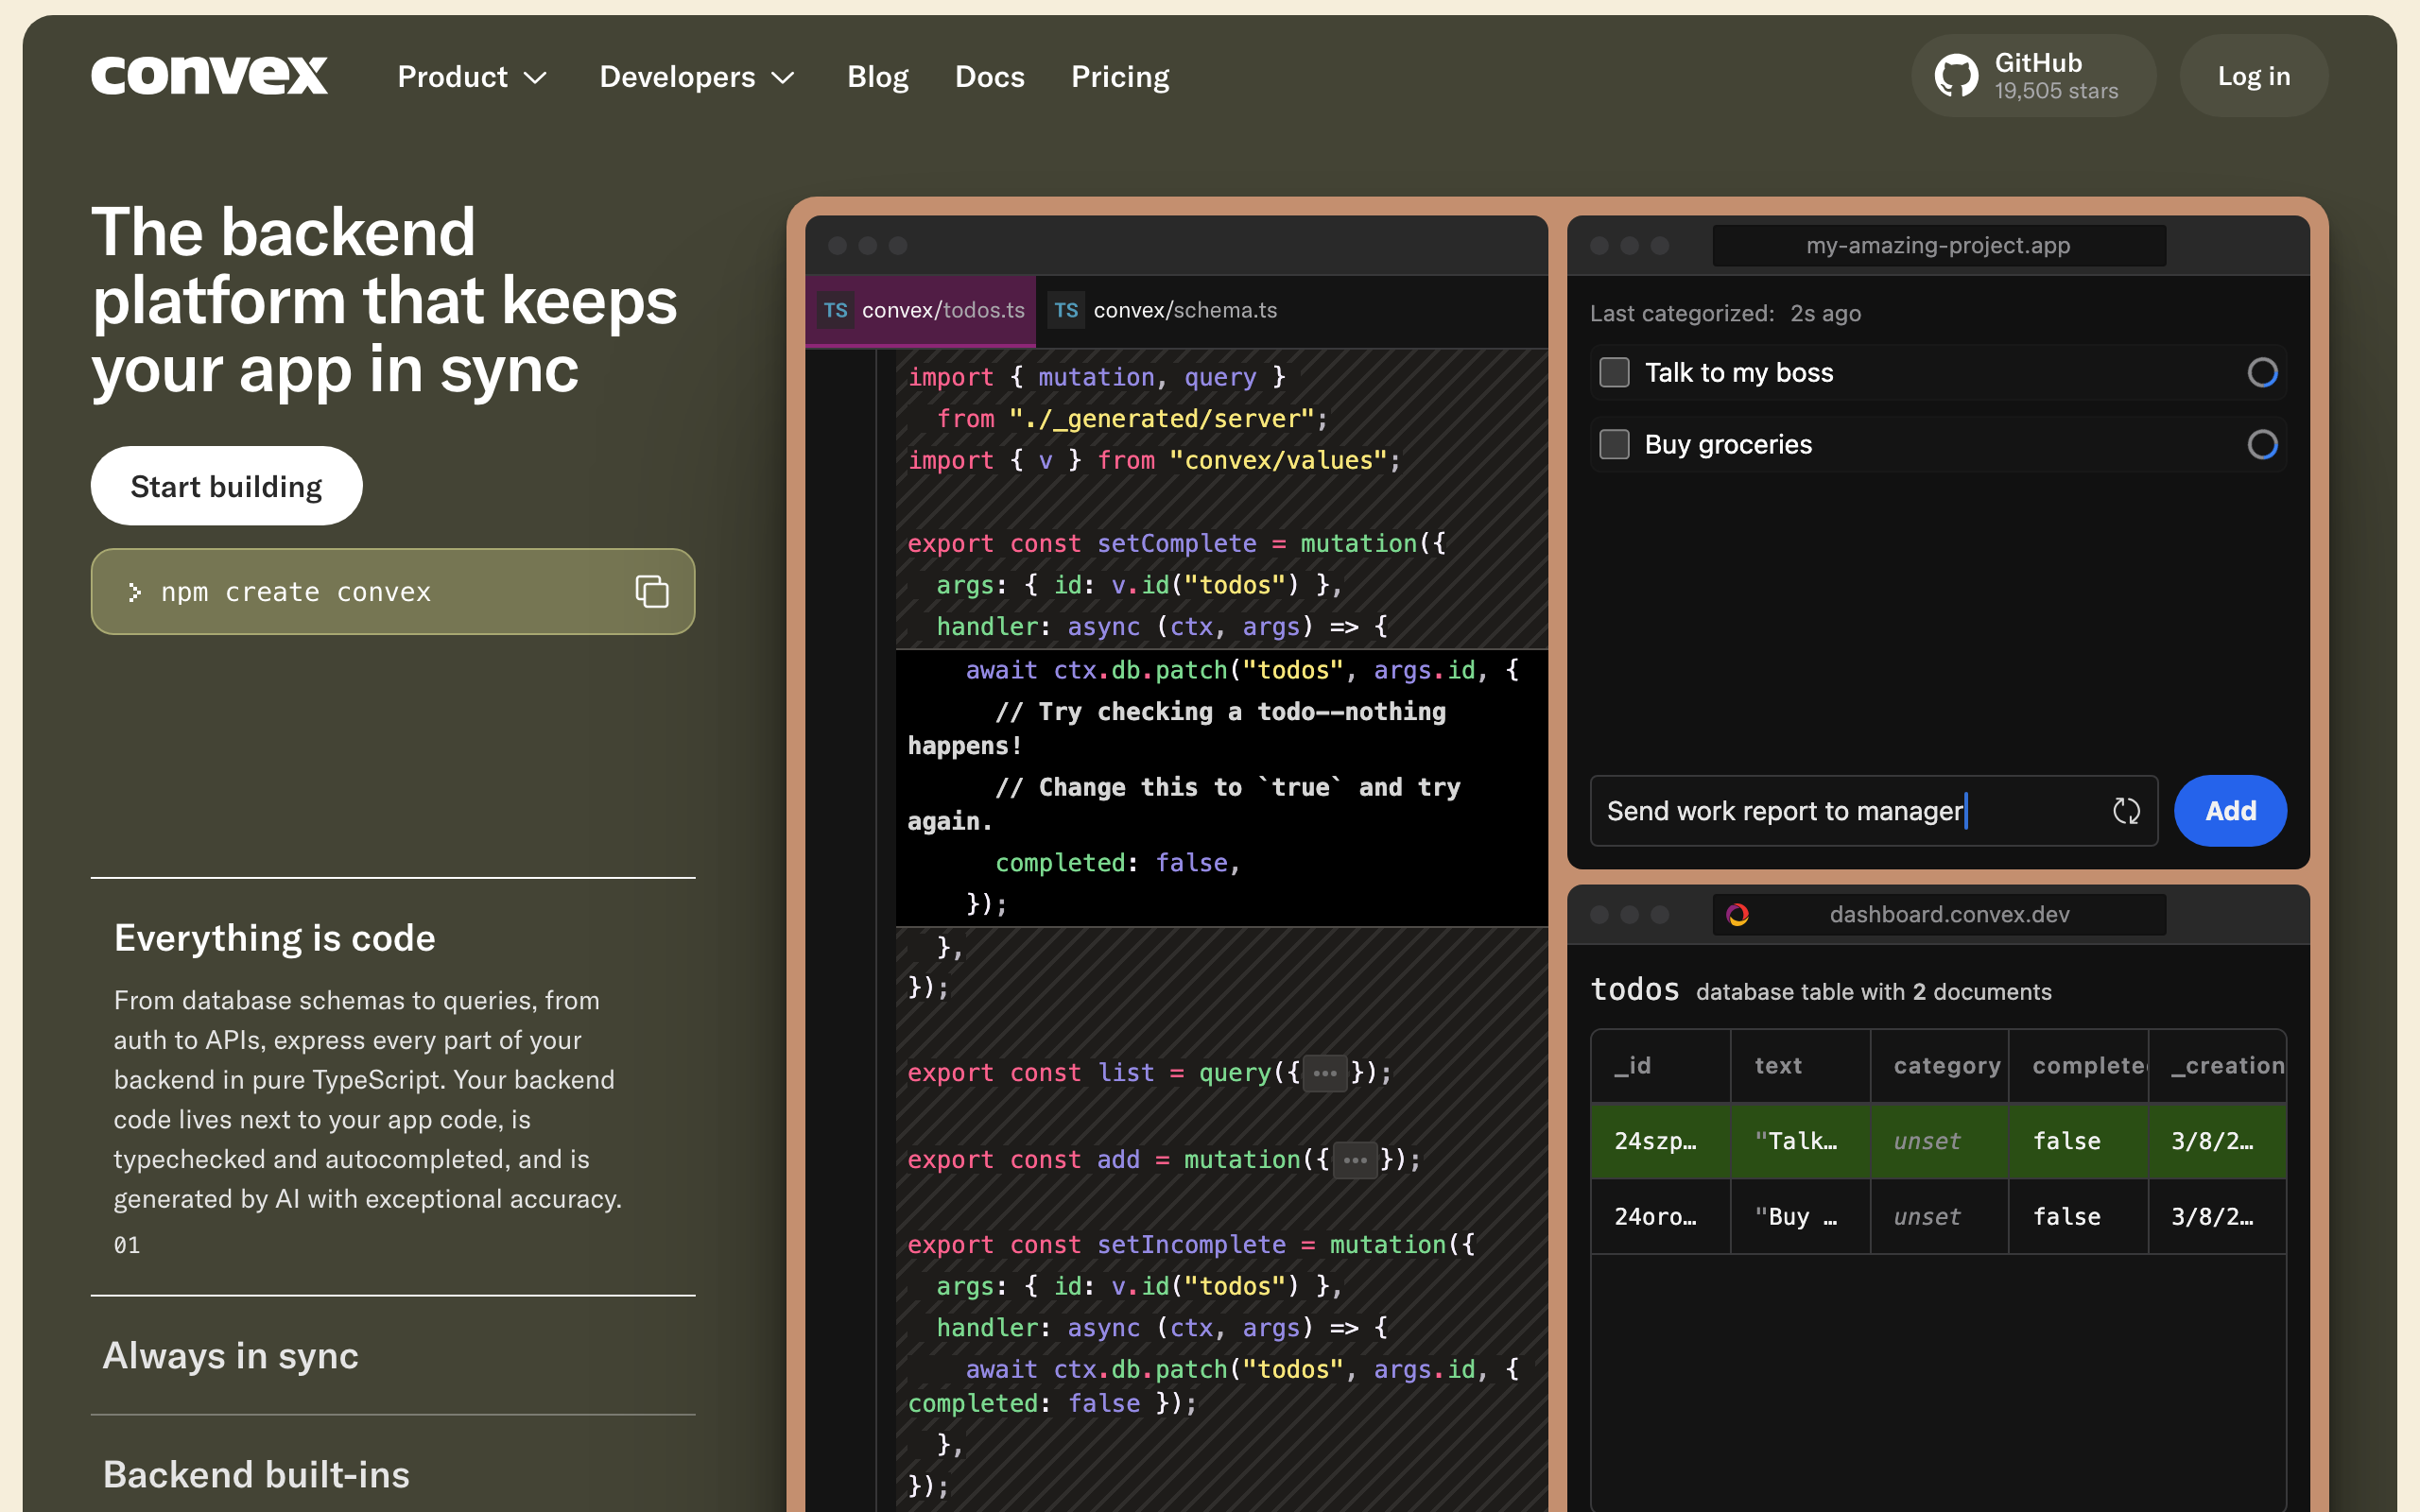Open the Developers dropdown menu
Viewport: 2420px width, 1512px height.
click(x=696, y=77)
